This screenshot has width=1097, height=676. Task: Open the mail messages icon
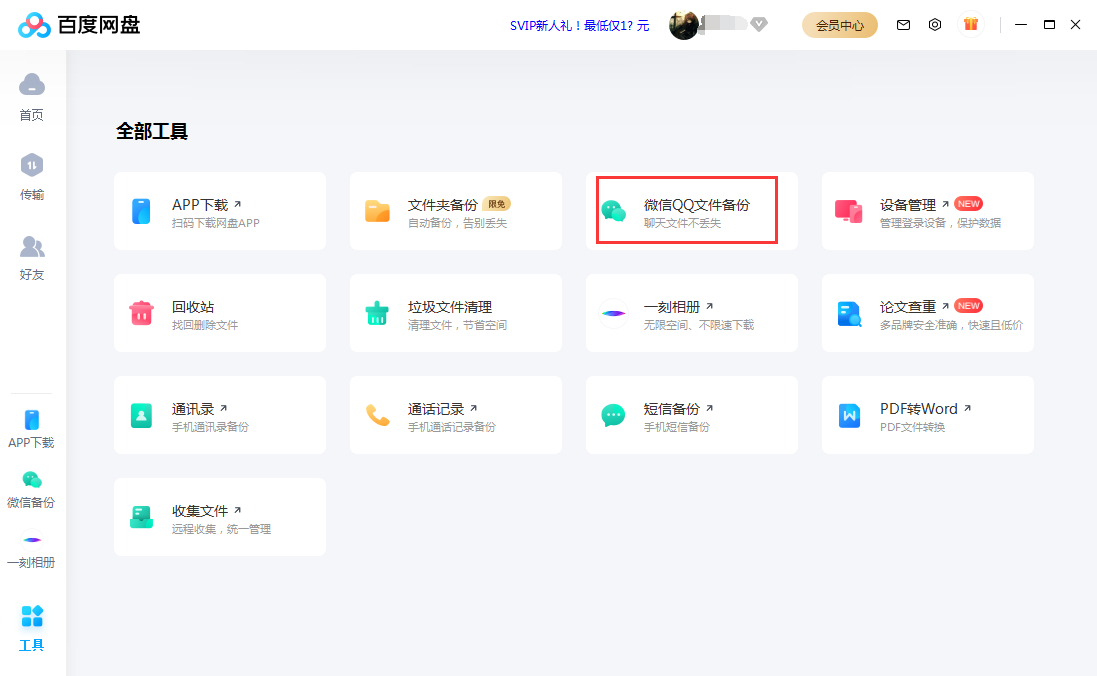point(903,25)
